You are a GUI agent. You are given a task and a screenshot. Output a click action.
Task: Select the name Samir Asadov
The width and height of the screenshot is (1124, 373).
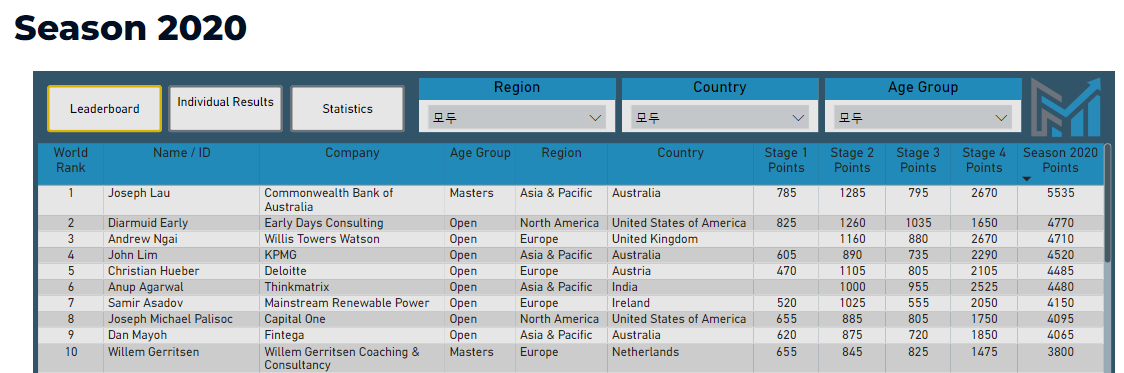click(142, 303)
